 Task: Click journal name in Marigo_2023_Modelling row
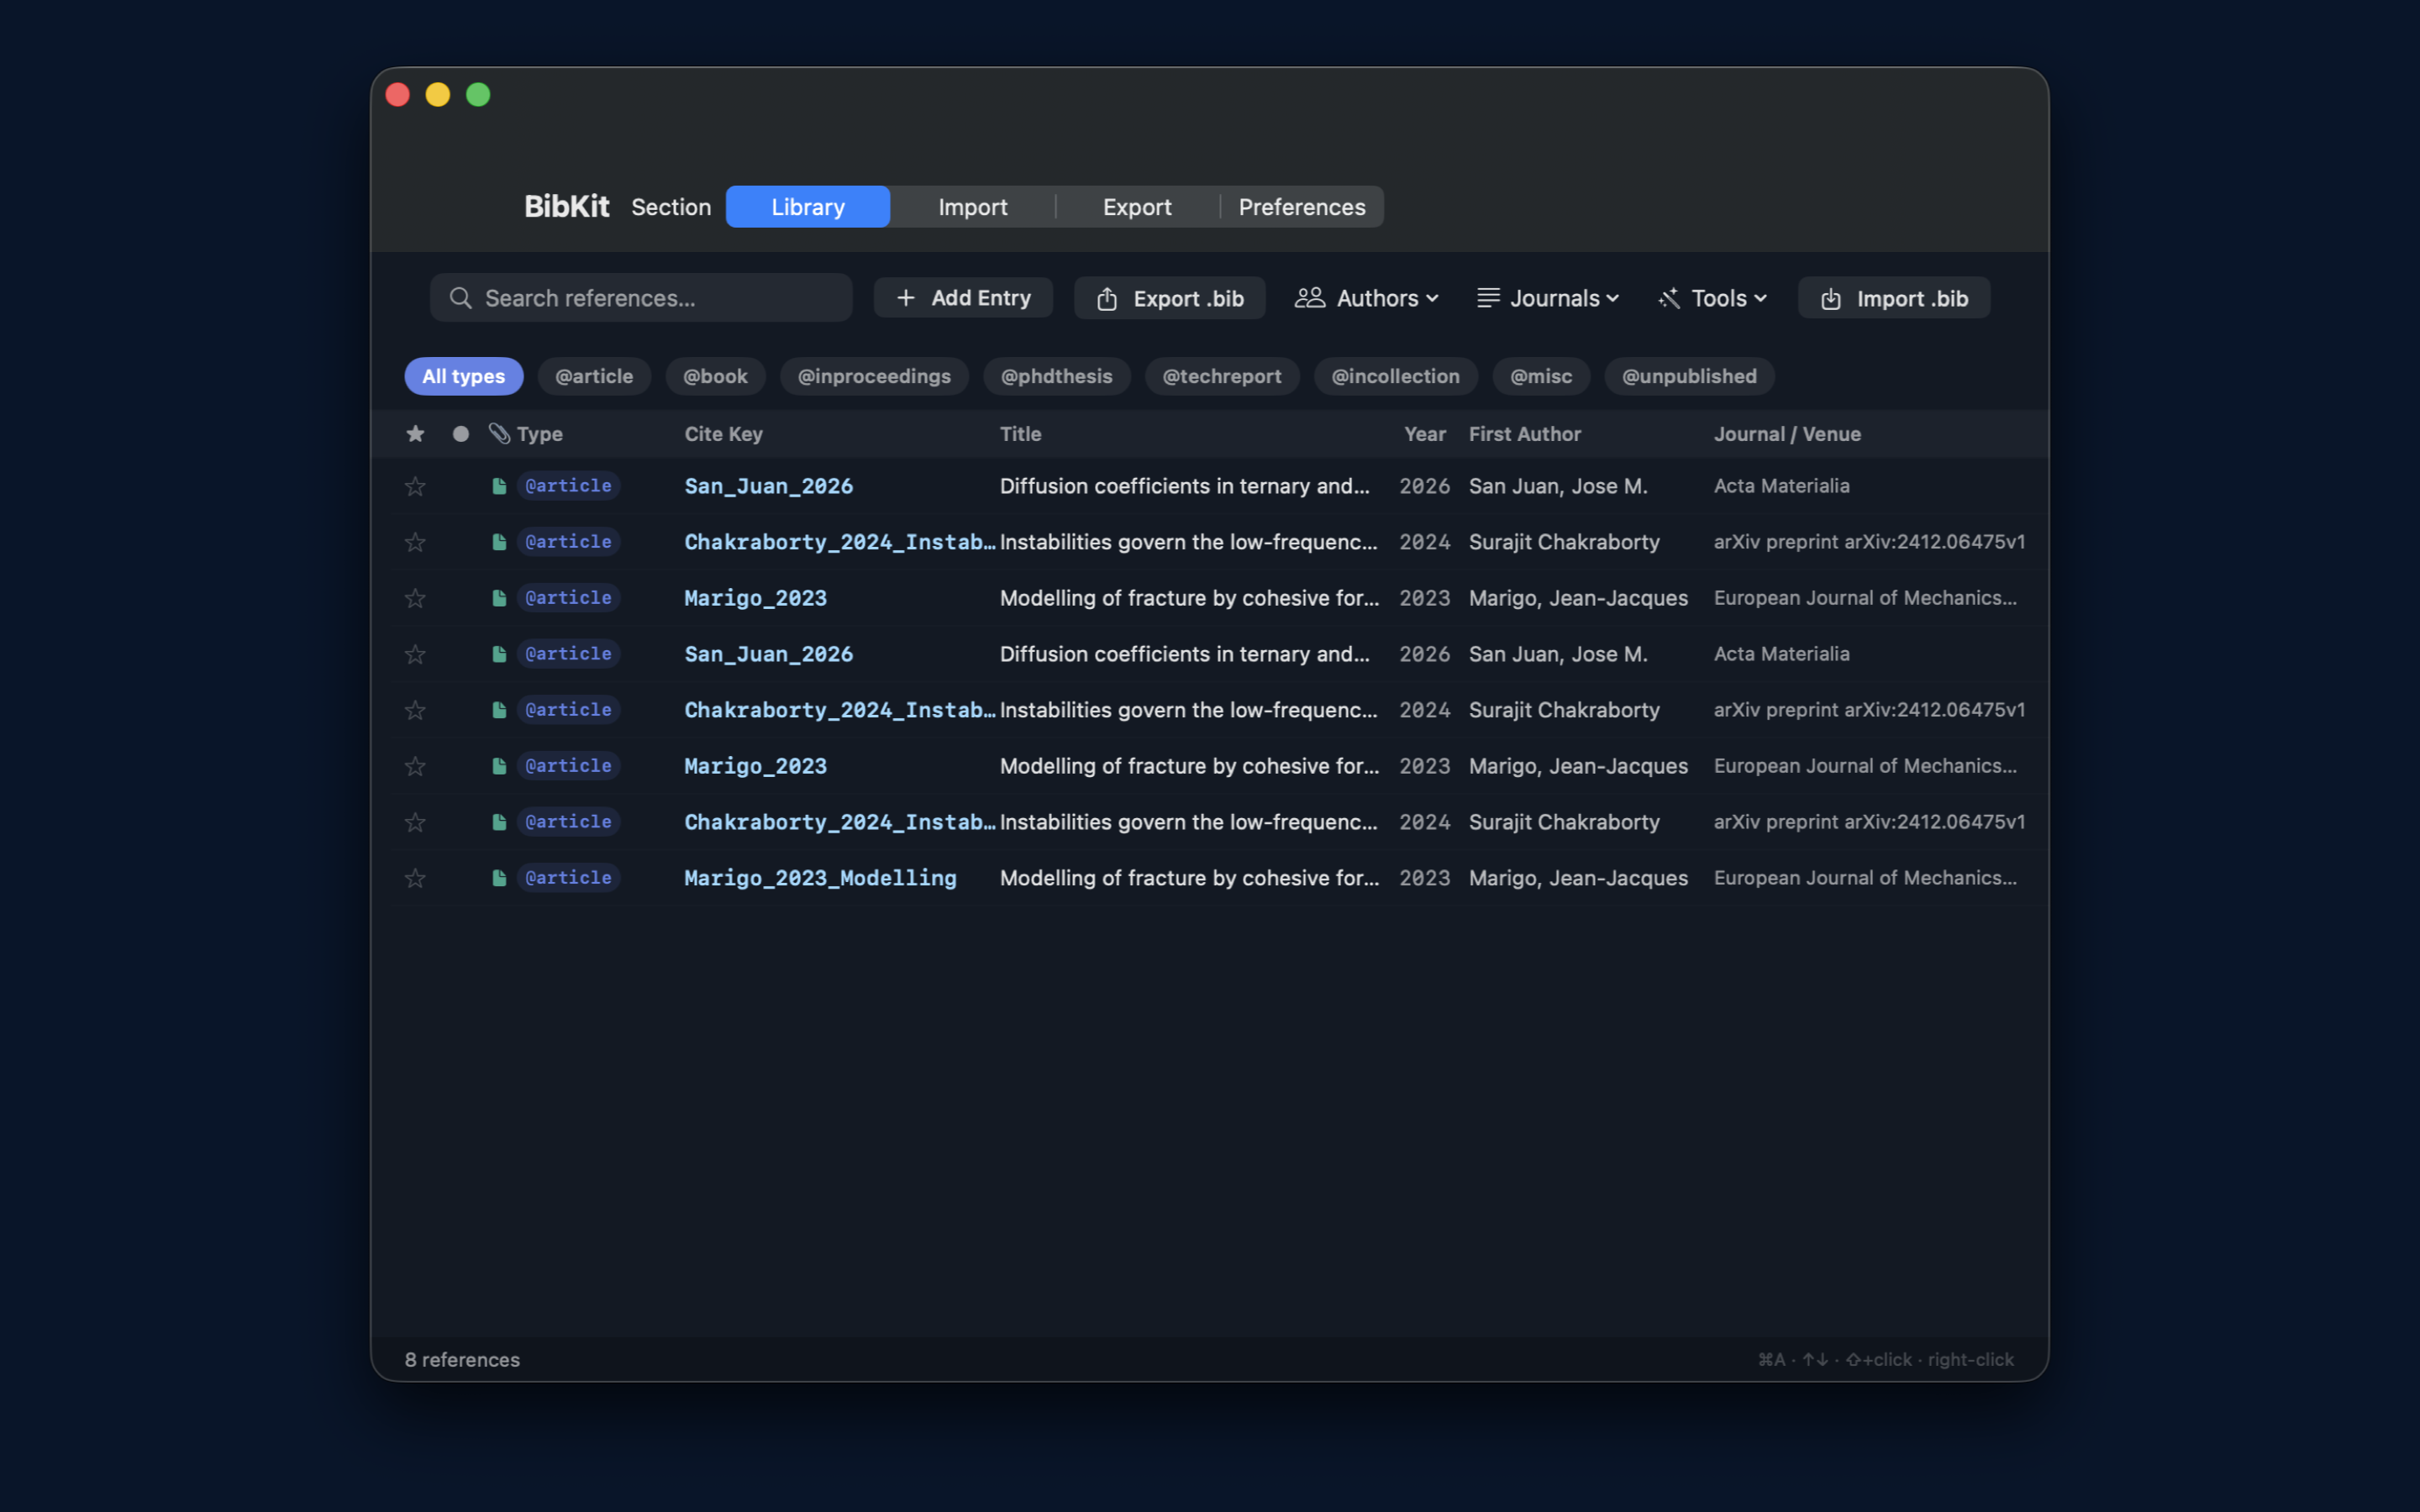coord(1865,878)
